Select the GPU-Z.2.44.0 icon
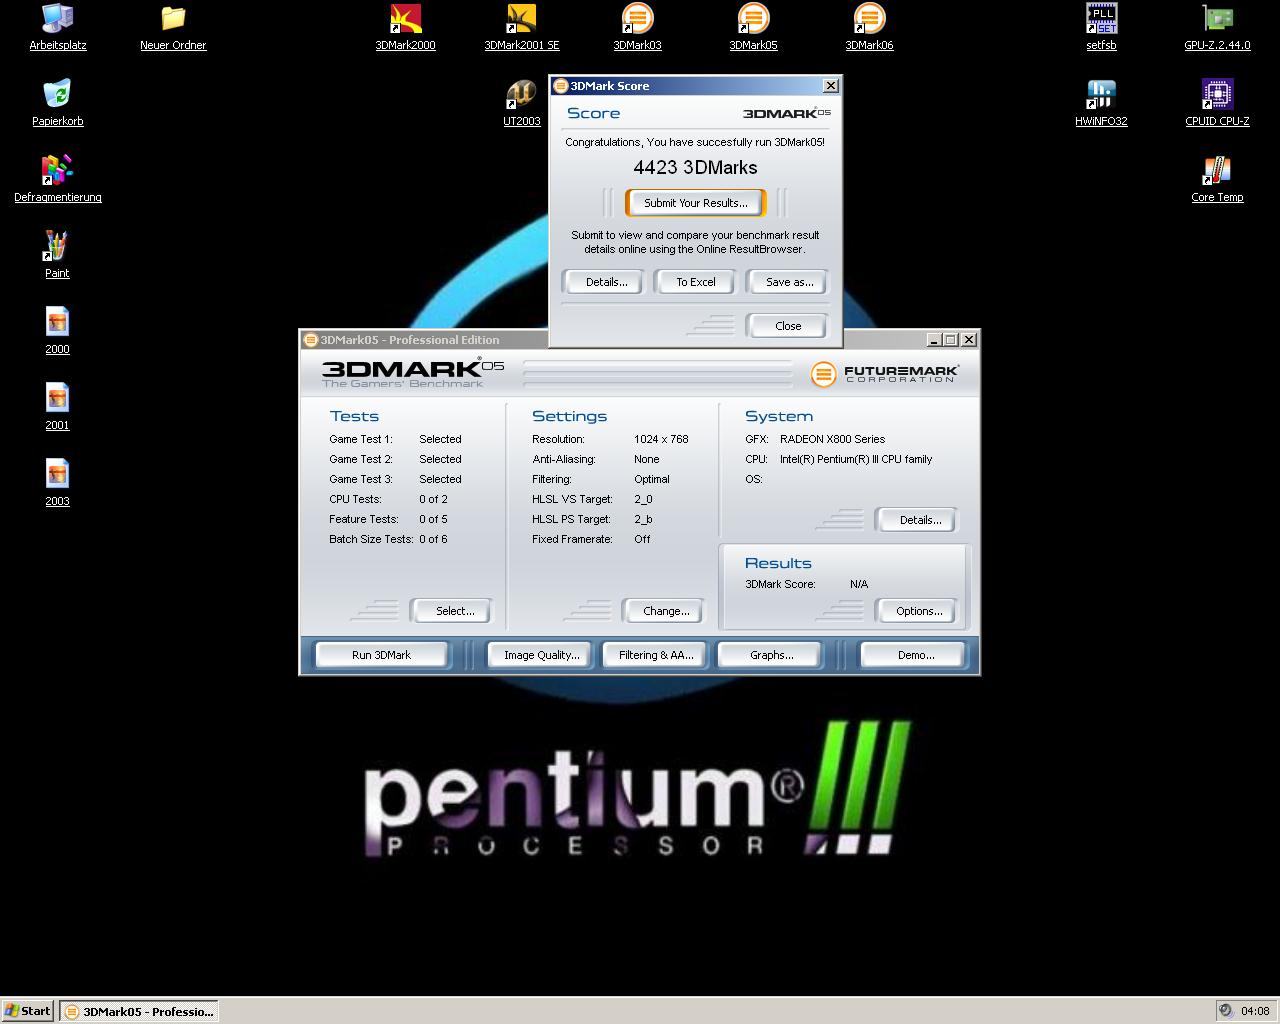The width and height of the screenshot is (1280, 1024). [x=1217, y=27]
